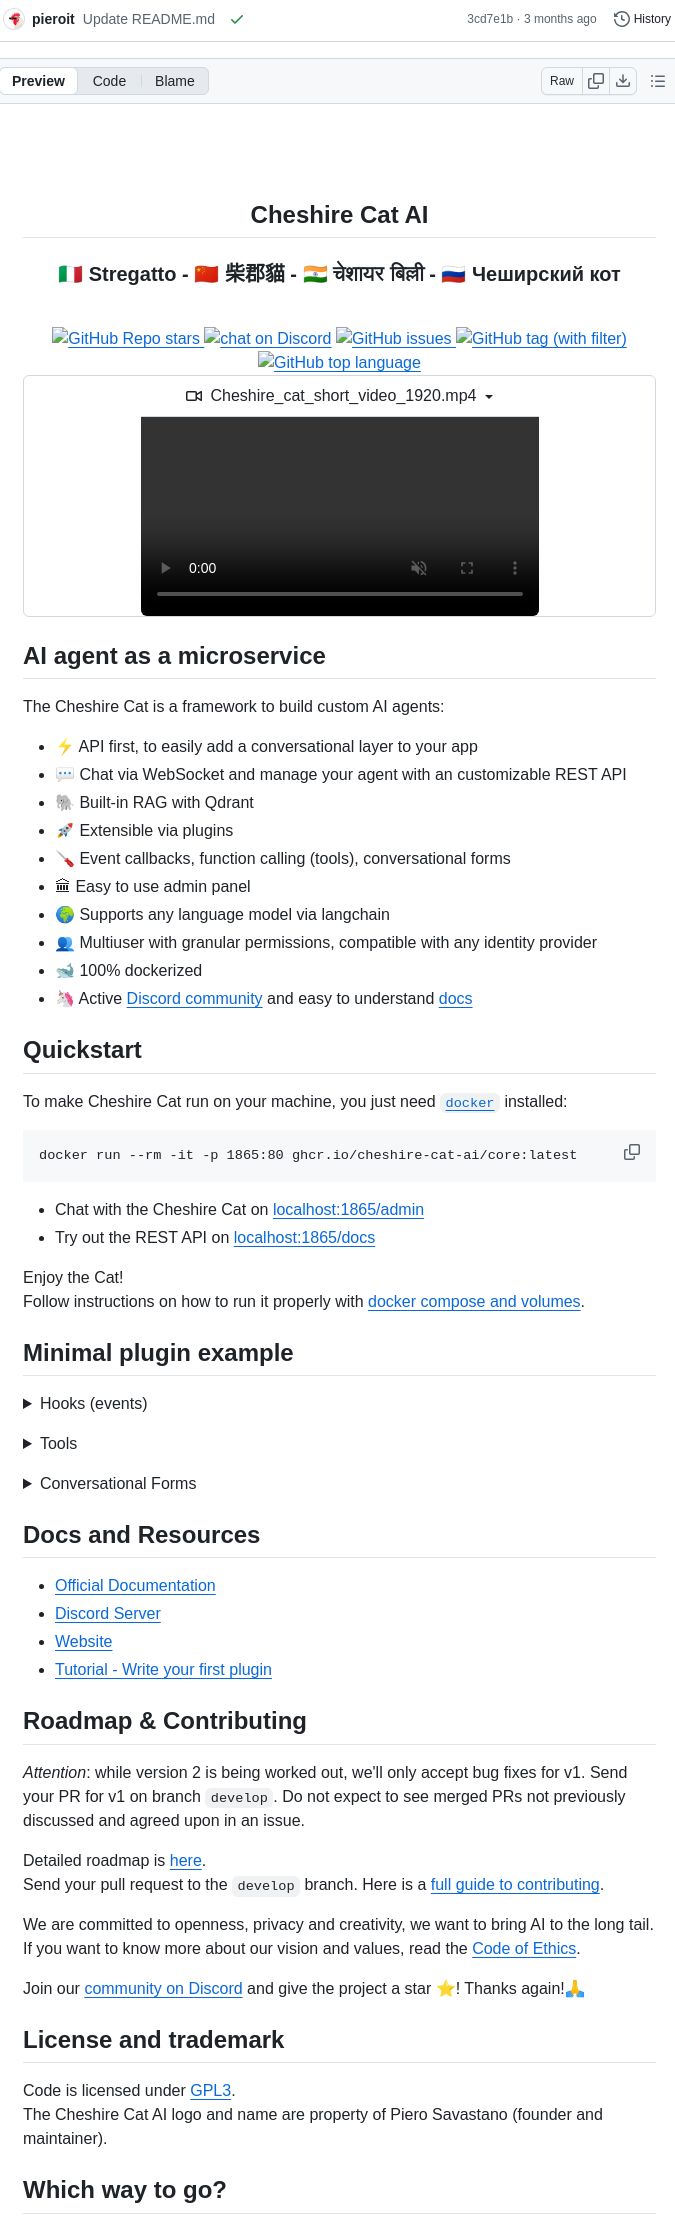675x2227 pixels.
Task: Download the raw README file
Action: tap(623, 81)
